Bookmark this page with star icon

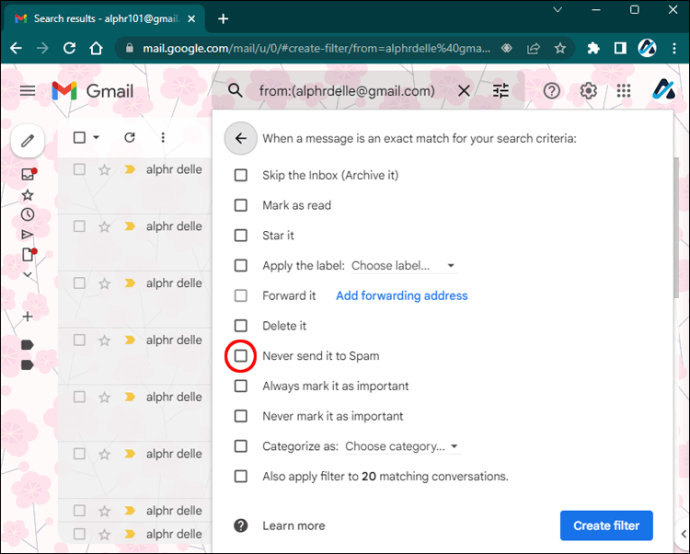(x=560, y=48)
